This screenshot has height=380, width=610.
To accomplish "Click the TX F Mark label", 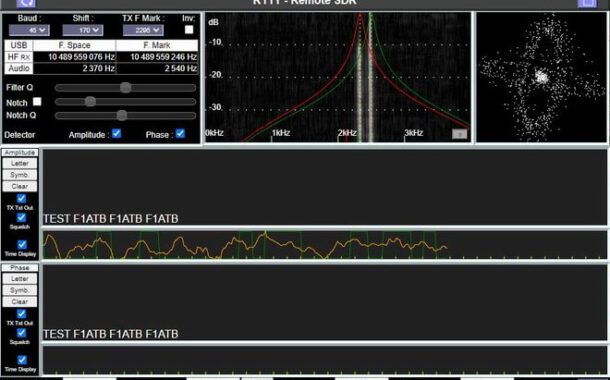I will [x=144, y=18].
